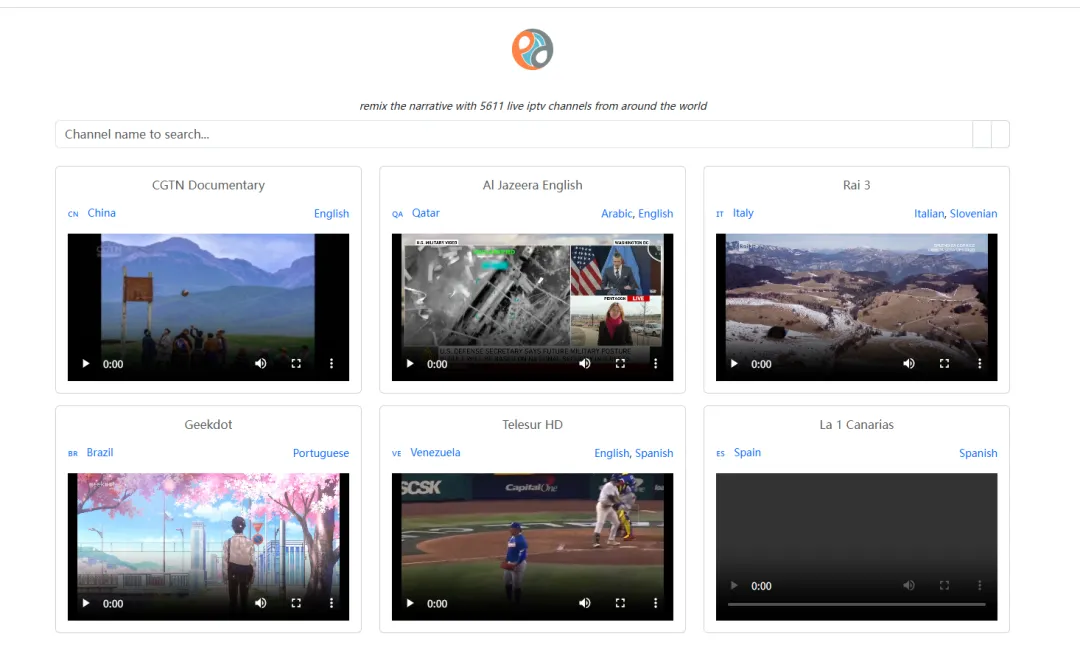Image resolution: width=1080 pixels, height=656 pixels.
Task: Select Italian language on Rai 3 card
Action: pyautogui.click(x=928, y=214)
